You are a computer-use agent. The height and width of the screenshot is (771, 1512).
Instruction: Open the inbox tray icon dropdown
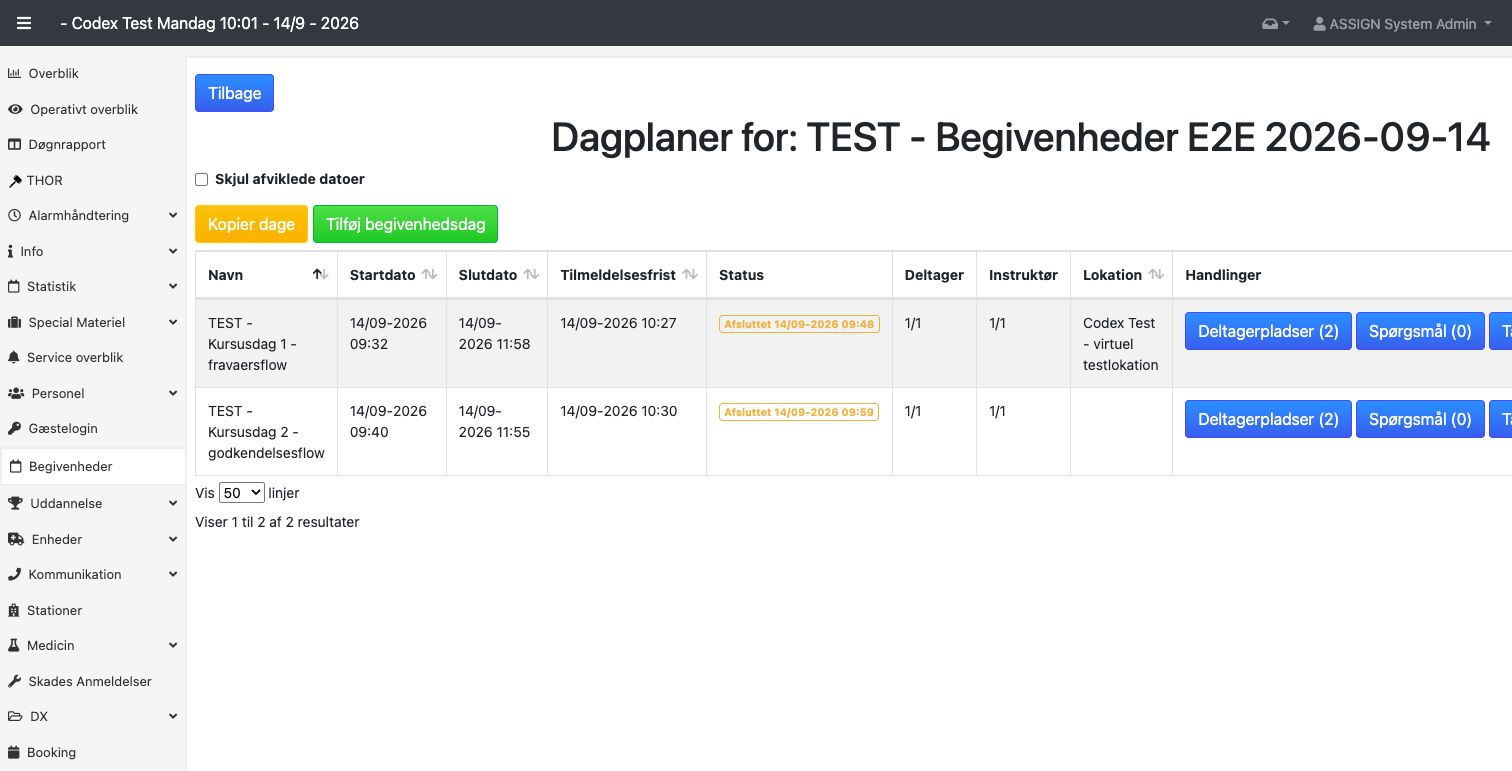(x=1275, y=24)
